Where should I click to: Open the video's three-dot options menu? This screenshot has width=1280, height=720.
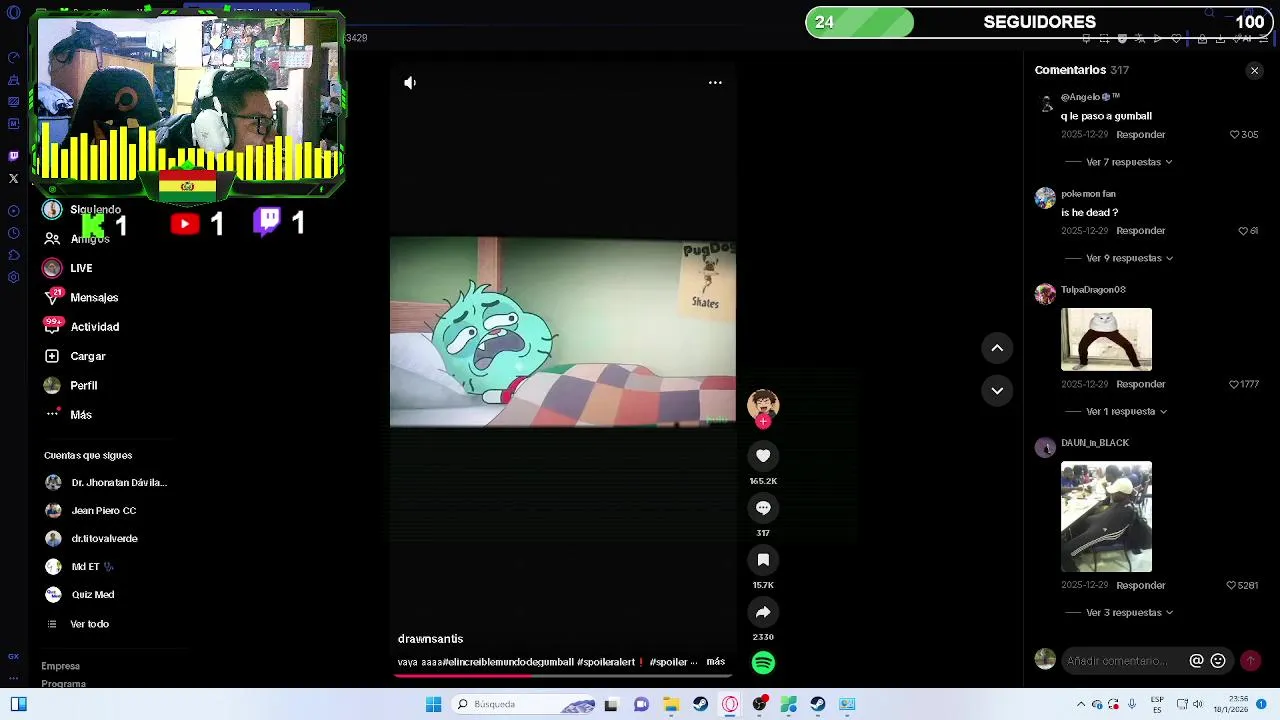tap(715, 83)
